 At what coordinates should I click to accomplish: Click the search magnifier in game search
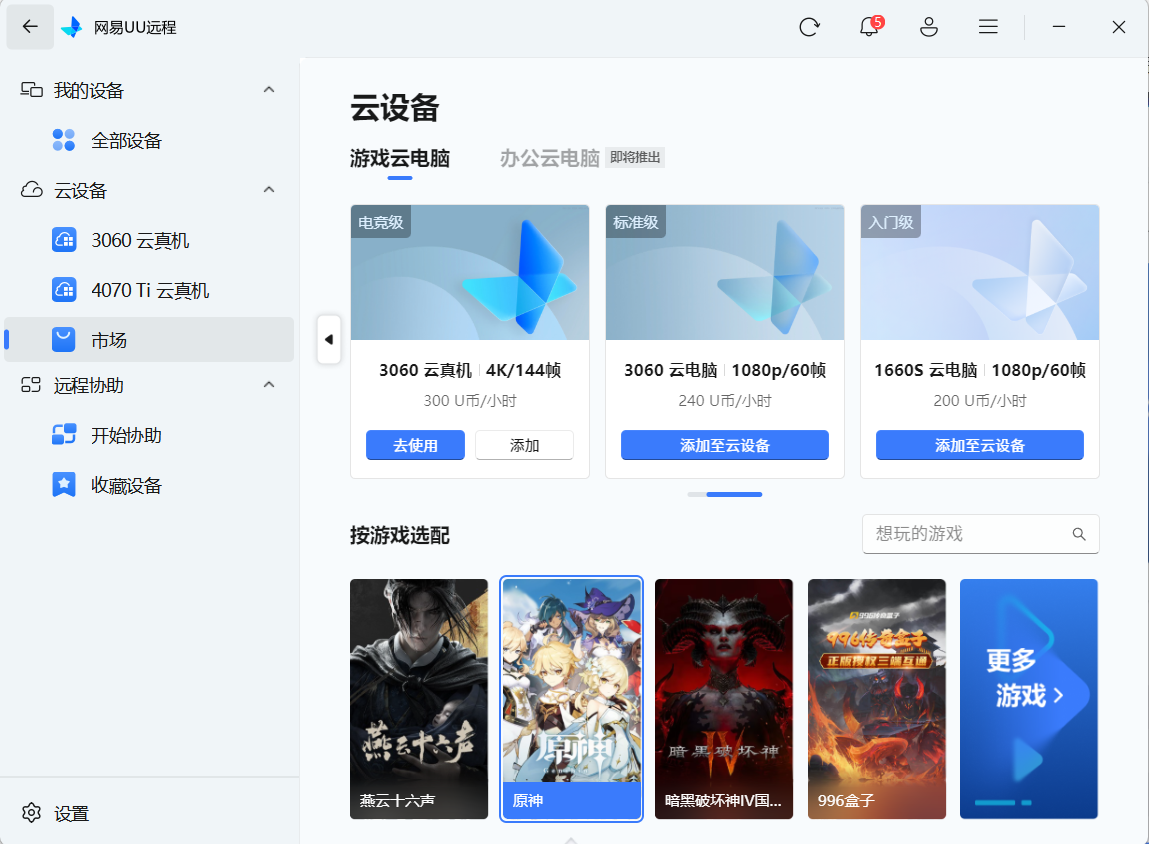pyautogui.click(x=1079, y=534)
